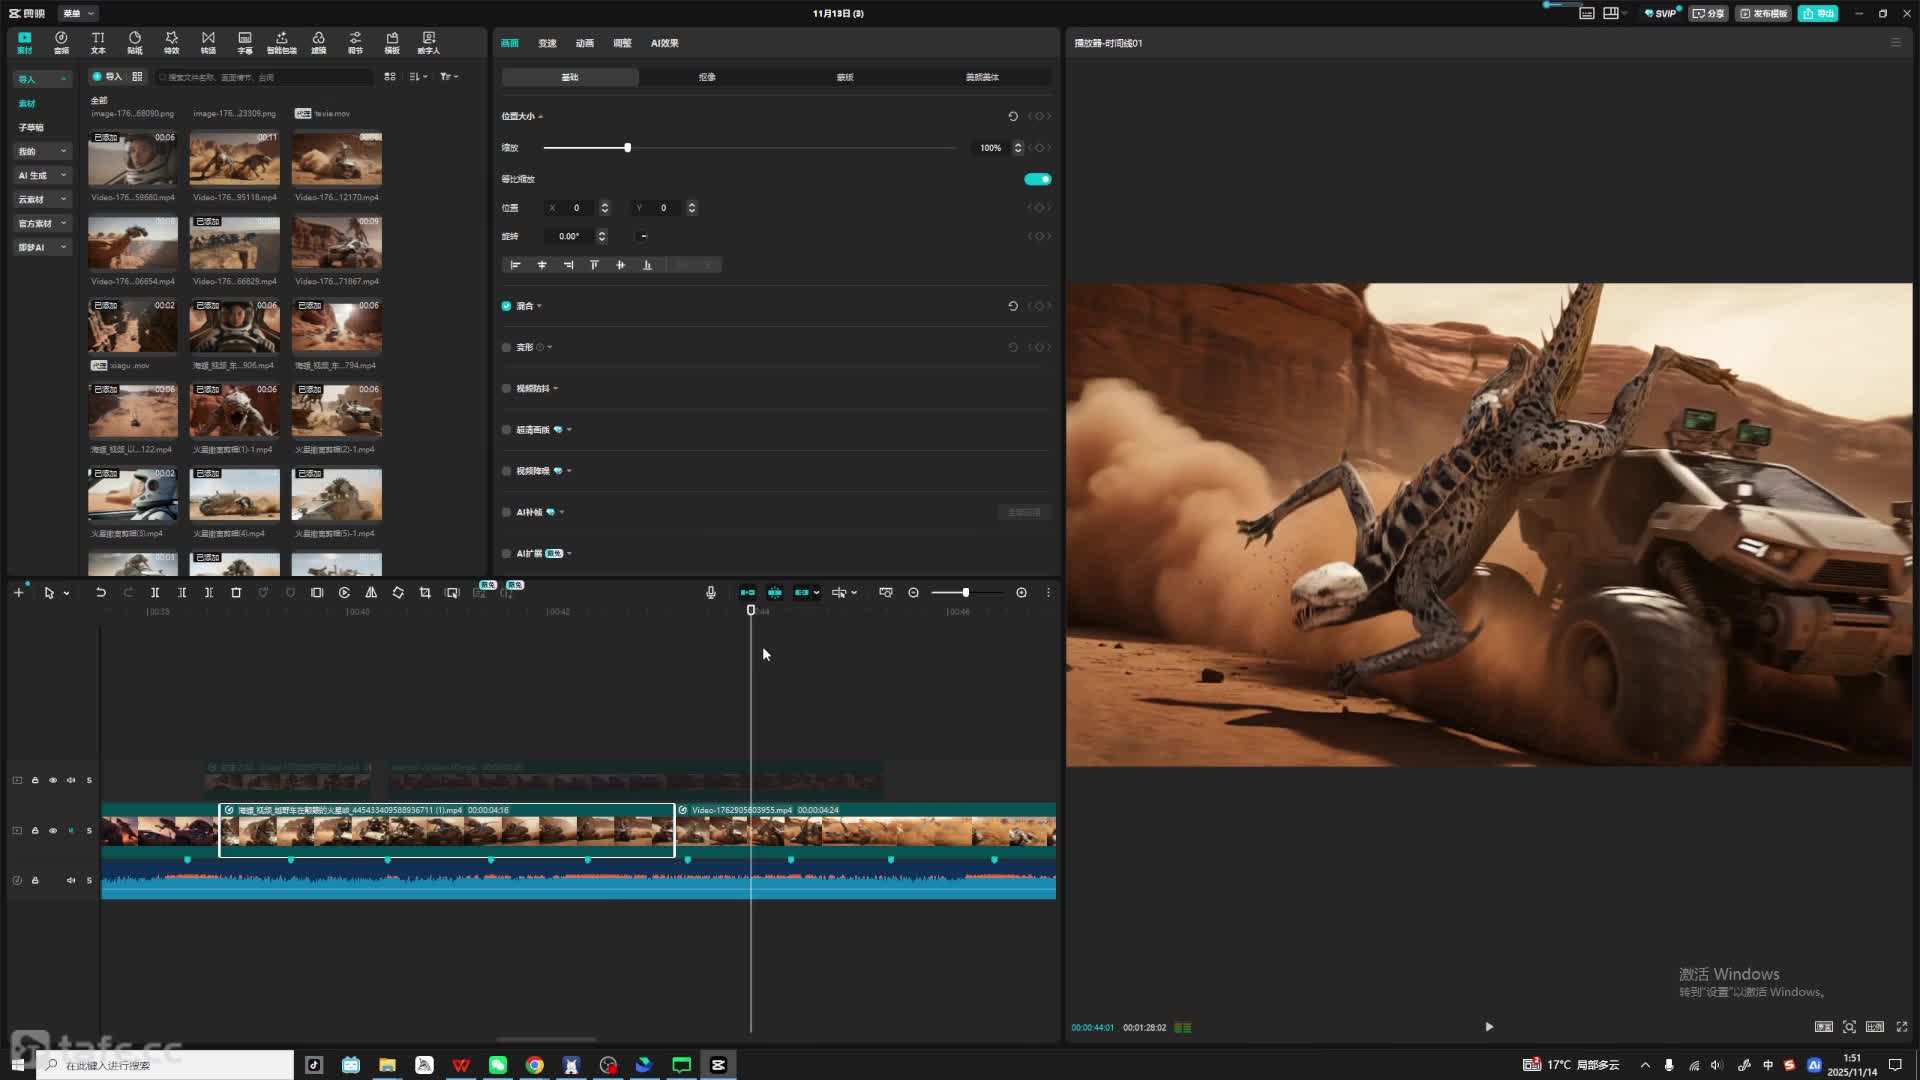Click the crop tool icon in timeline toolbar
Image resolution: width=1920 pixels, height=1080 pixels.
425,593
